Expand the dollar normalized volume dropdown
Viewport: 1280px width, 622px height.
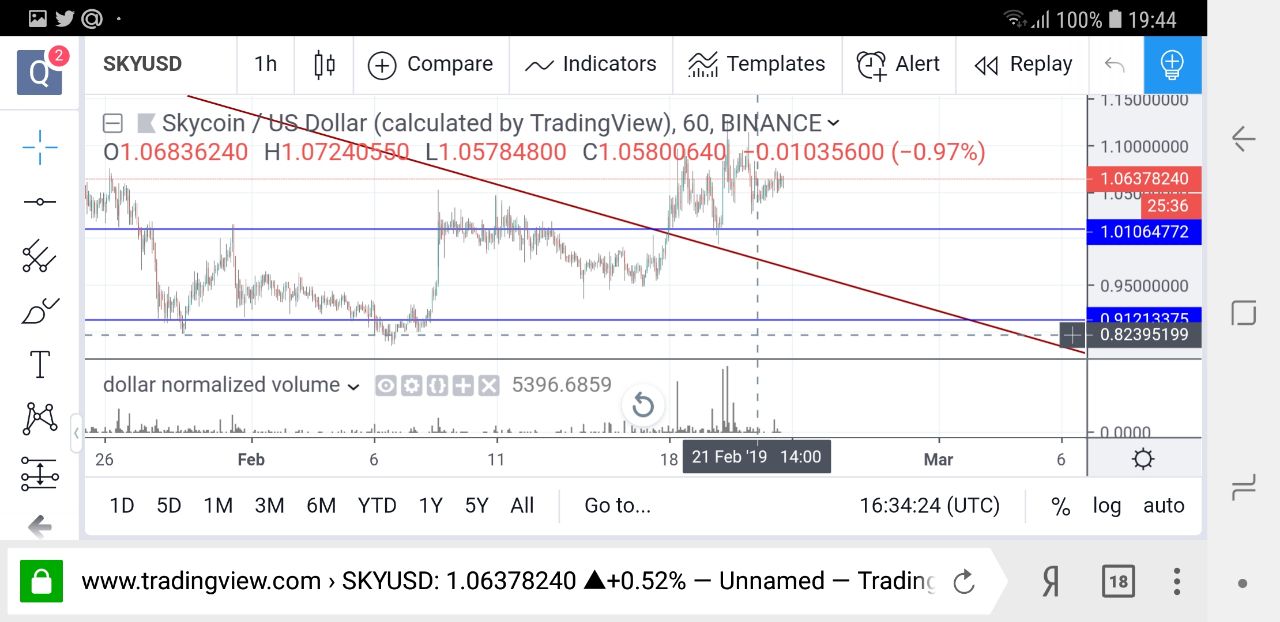tap(353, 386)
